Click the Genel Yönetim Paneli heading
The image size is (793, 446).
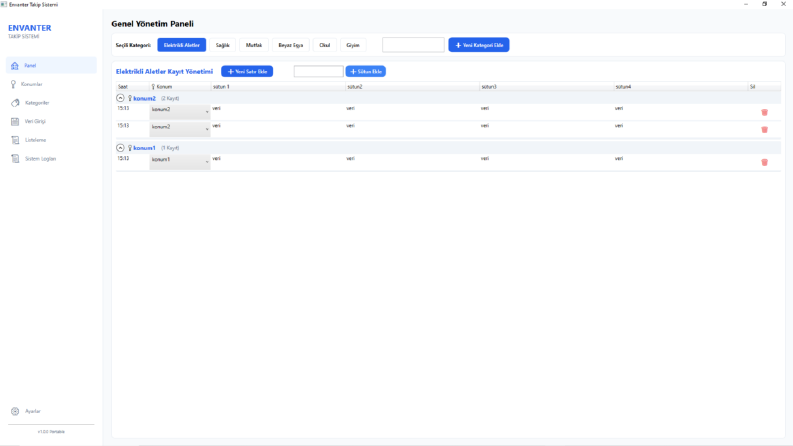(152, 24)
